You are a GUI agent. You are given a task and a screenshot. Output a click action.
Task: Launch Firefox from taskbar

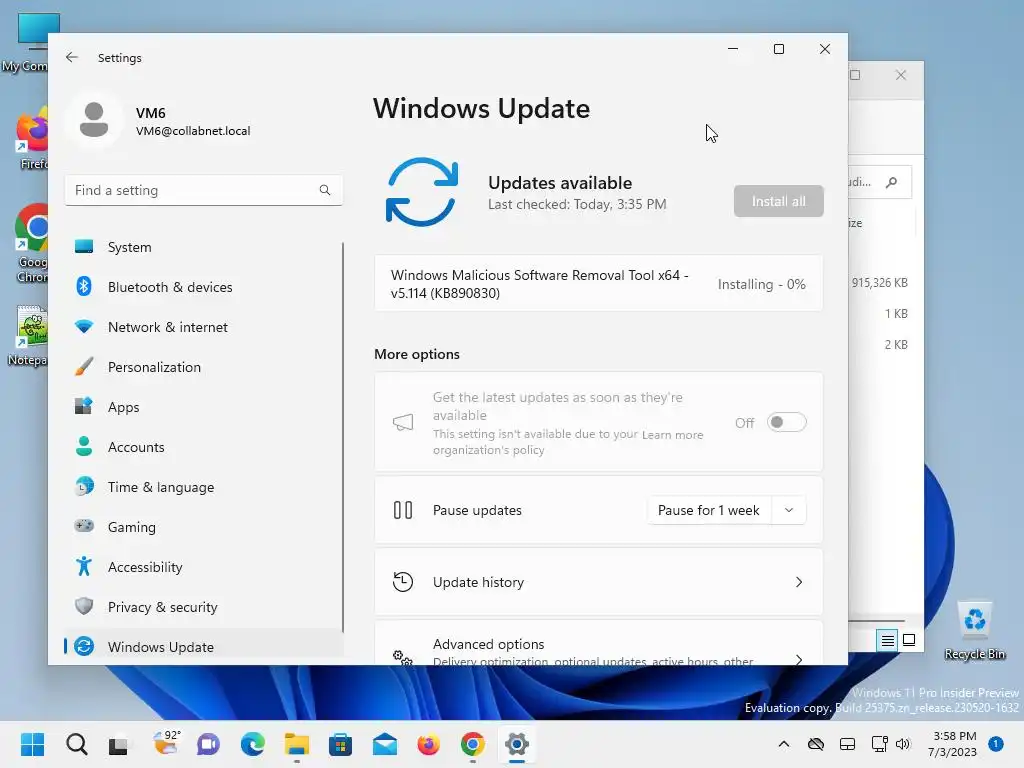click(x=428, y=744)
